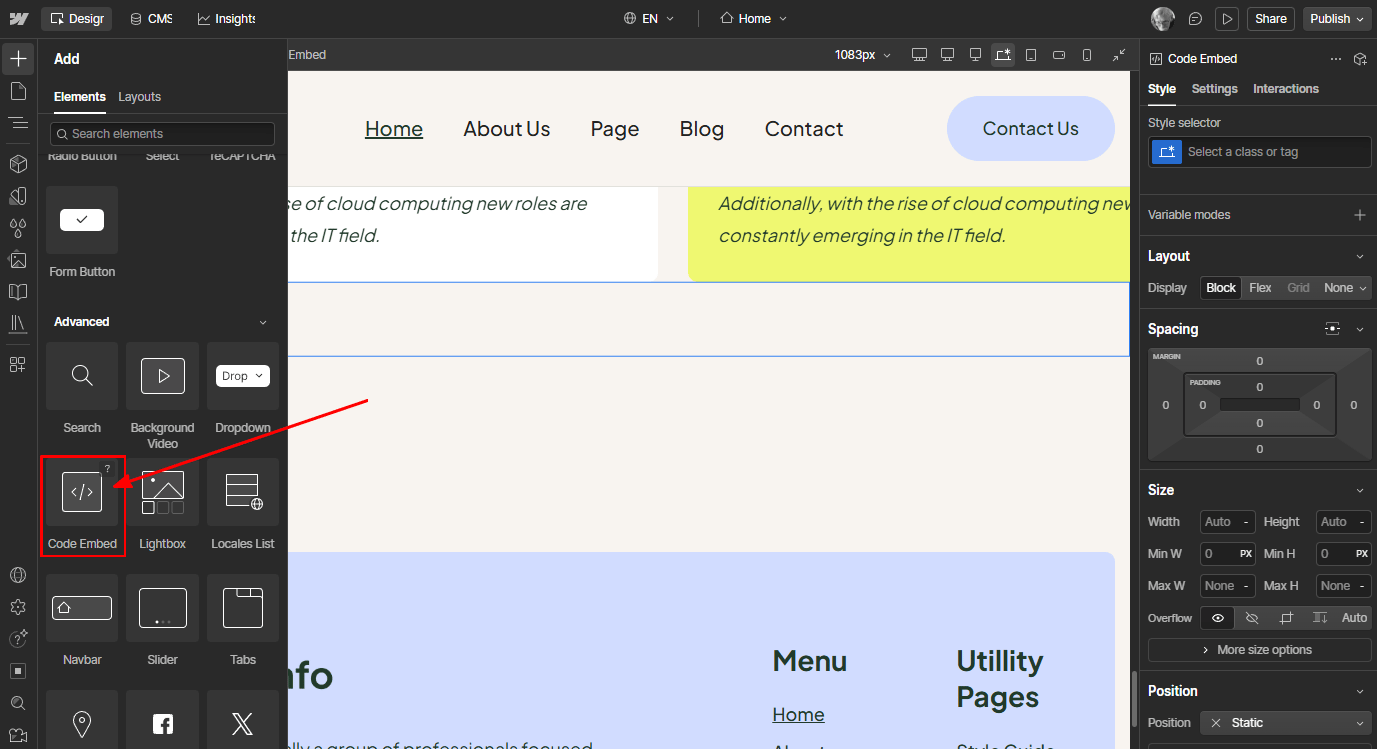Select the mobile portrait breakpoint icon
This screenshot has width=1377, height=749.
(x=1087, y=55)
